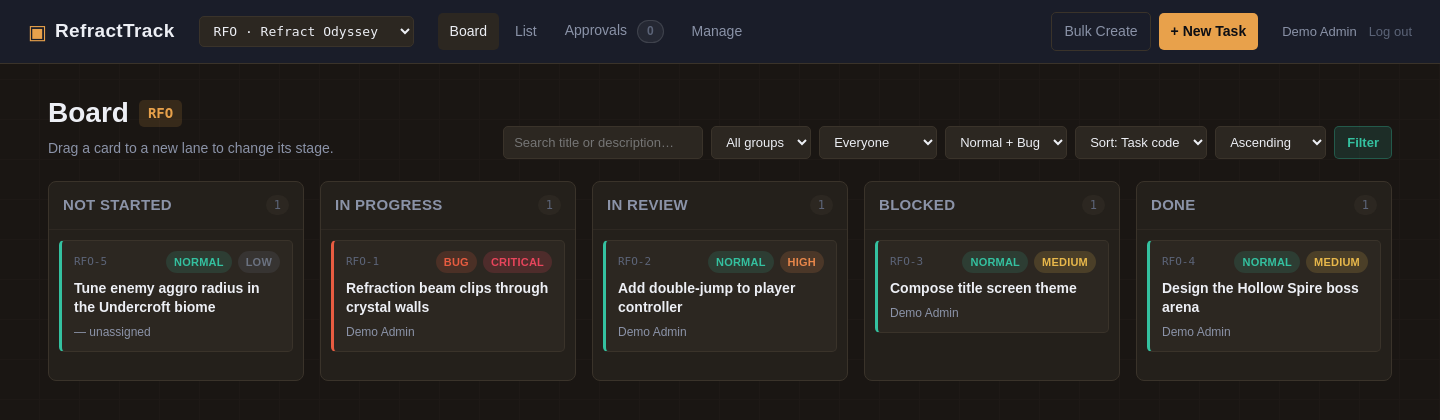Click the LOW priority badge on RFO-5

[259, 262]
